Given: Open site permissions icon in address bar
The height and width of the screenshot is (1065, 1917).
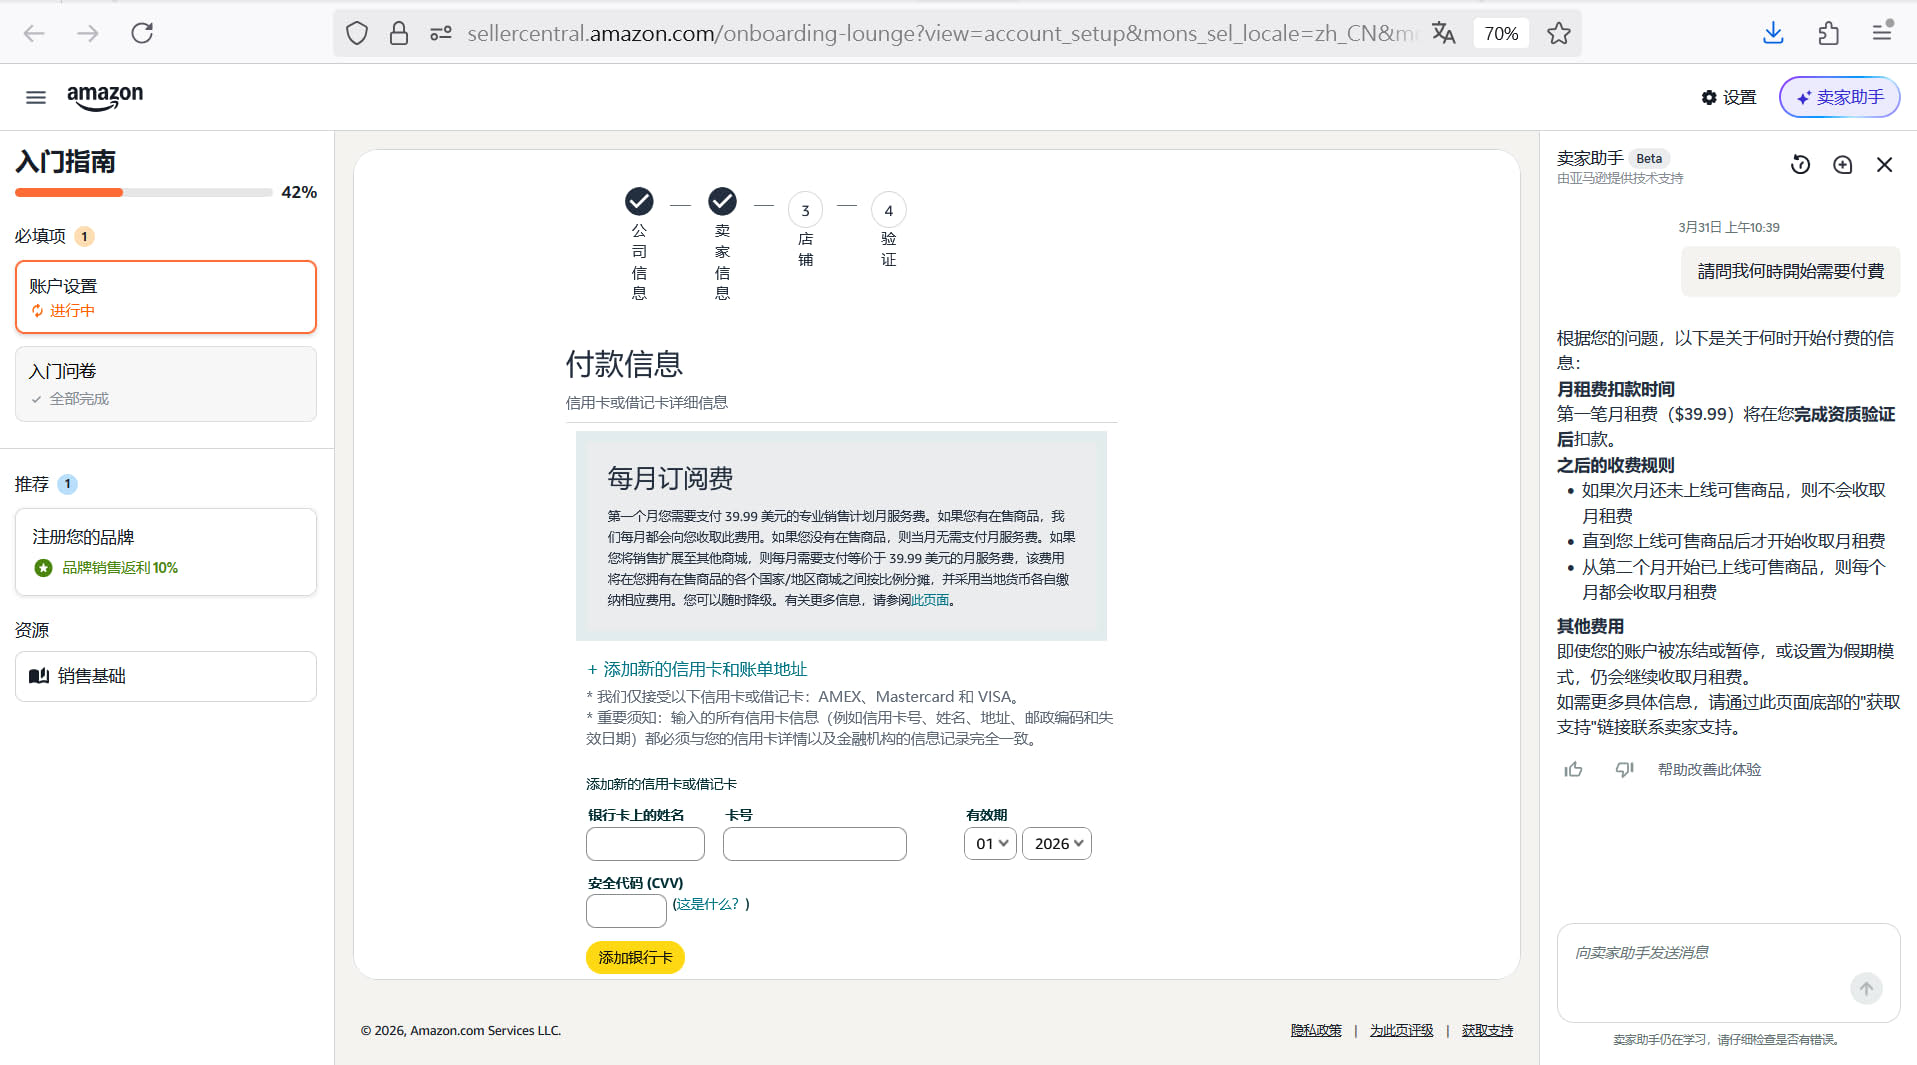Looking at the screenshot, I should (441, 33).
